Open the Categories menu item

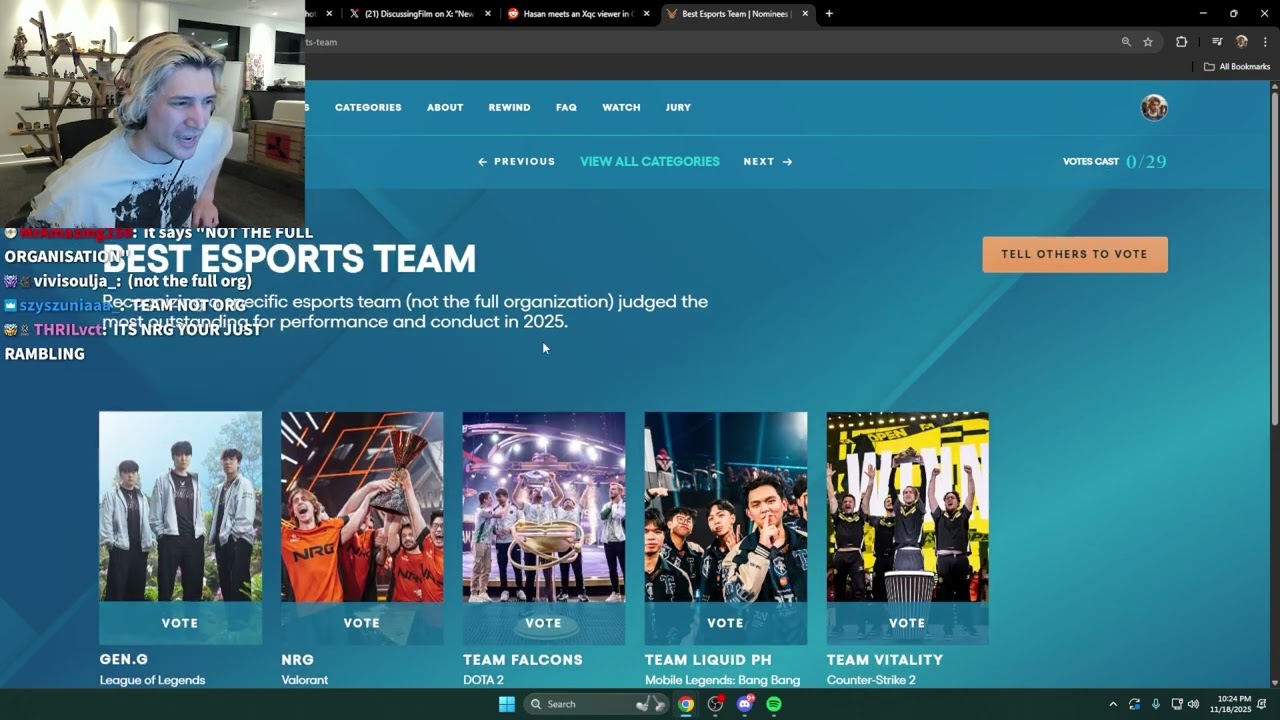point(368,108)
